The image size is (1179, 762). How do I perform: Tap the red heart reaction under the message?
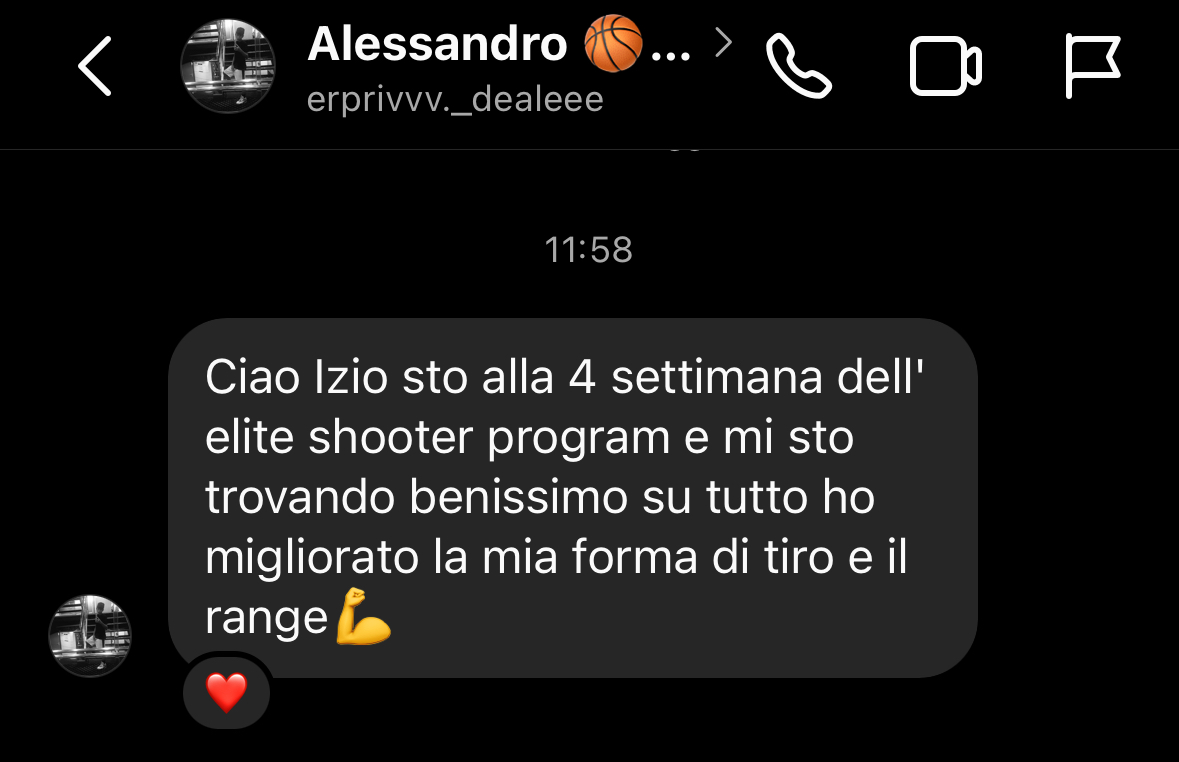[x=226, y=692]
